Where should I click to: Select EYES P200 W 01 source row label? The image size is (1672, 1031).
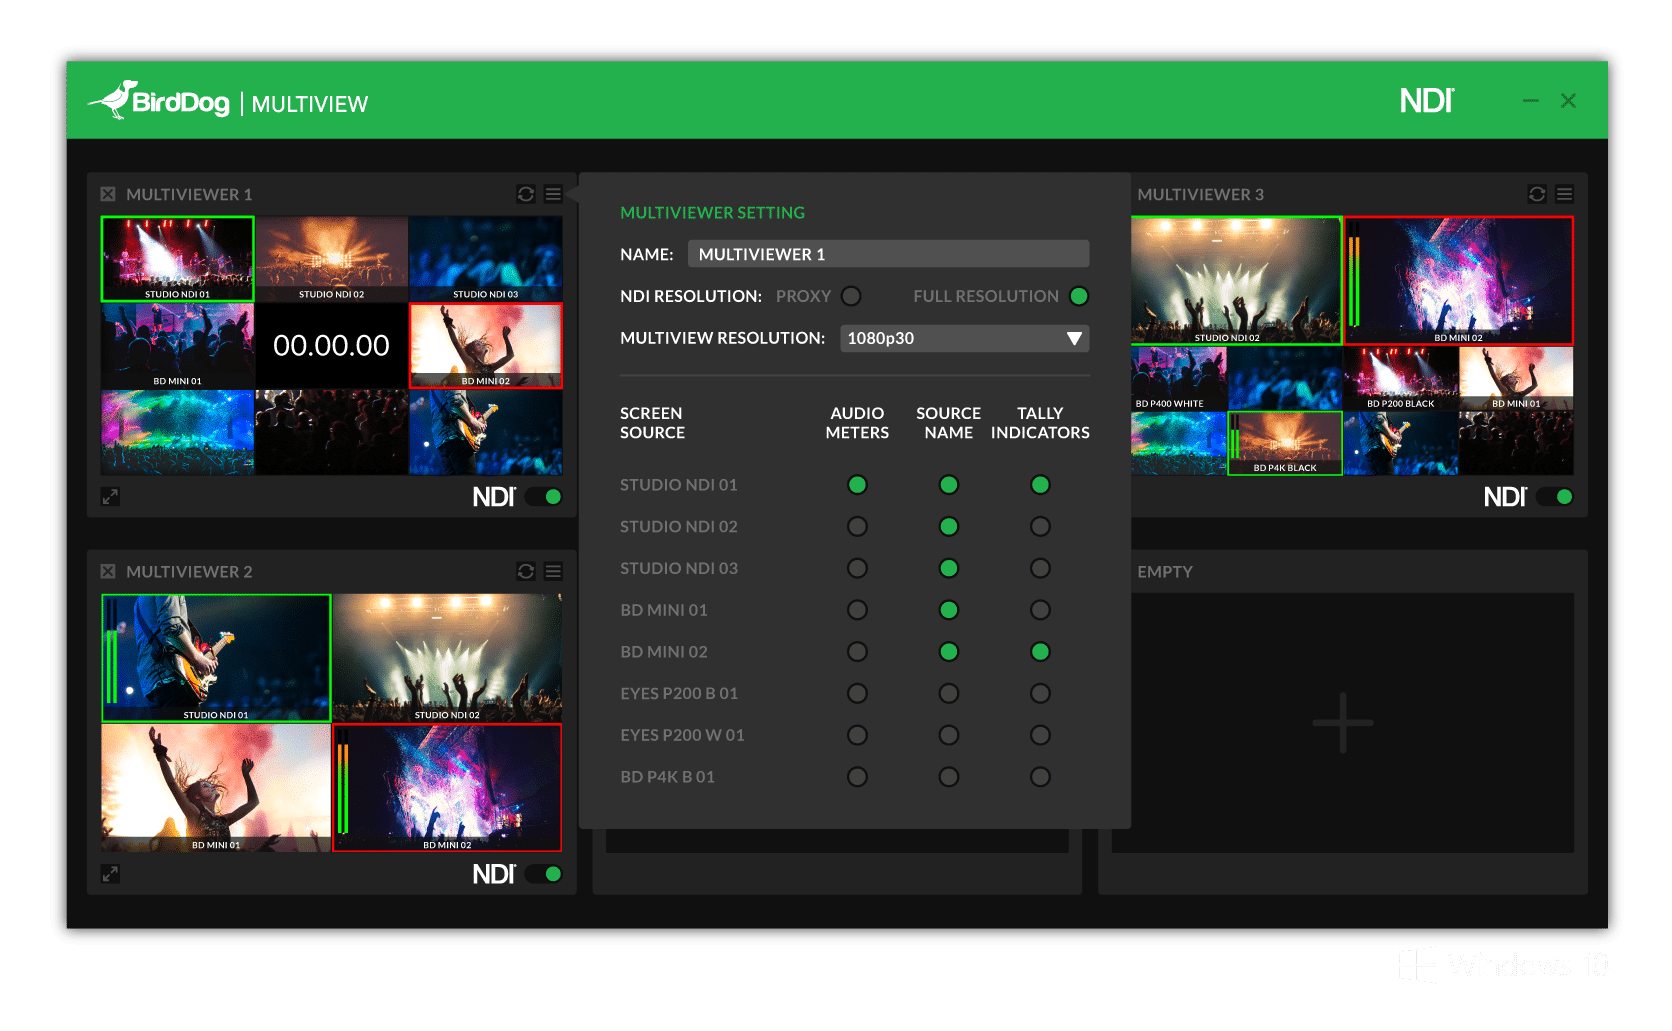[682, 735]
